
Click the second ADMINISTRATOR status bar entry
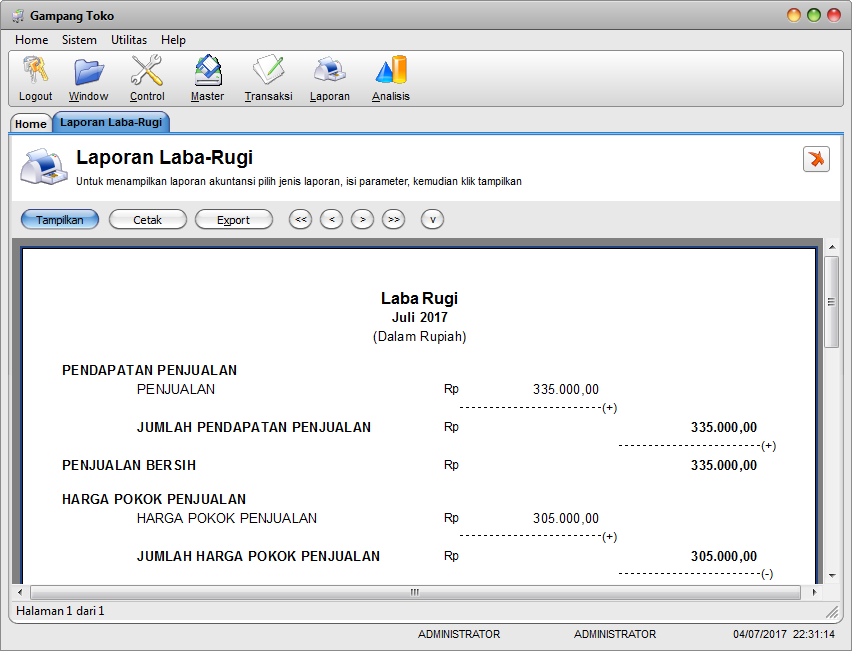[x=615, y=634]
